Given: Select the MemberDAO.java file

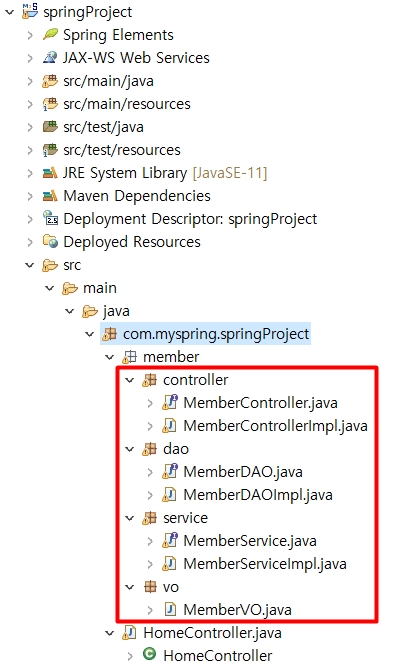Looking at the screenshot, I should [243, 472].
